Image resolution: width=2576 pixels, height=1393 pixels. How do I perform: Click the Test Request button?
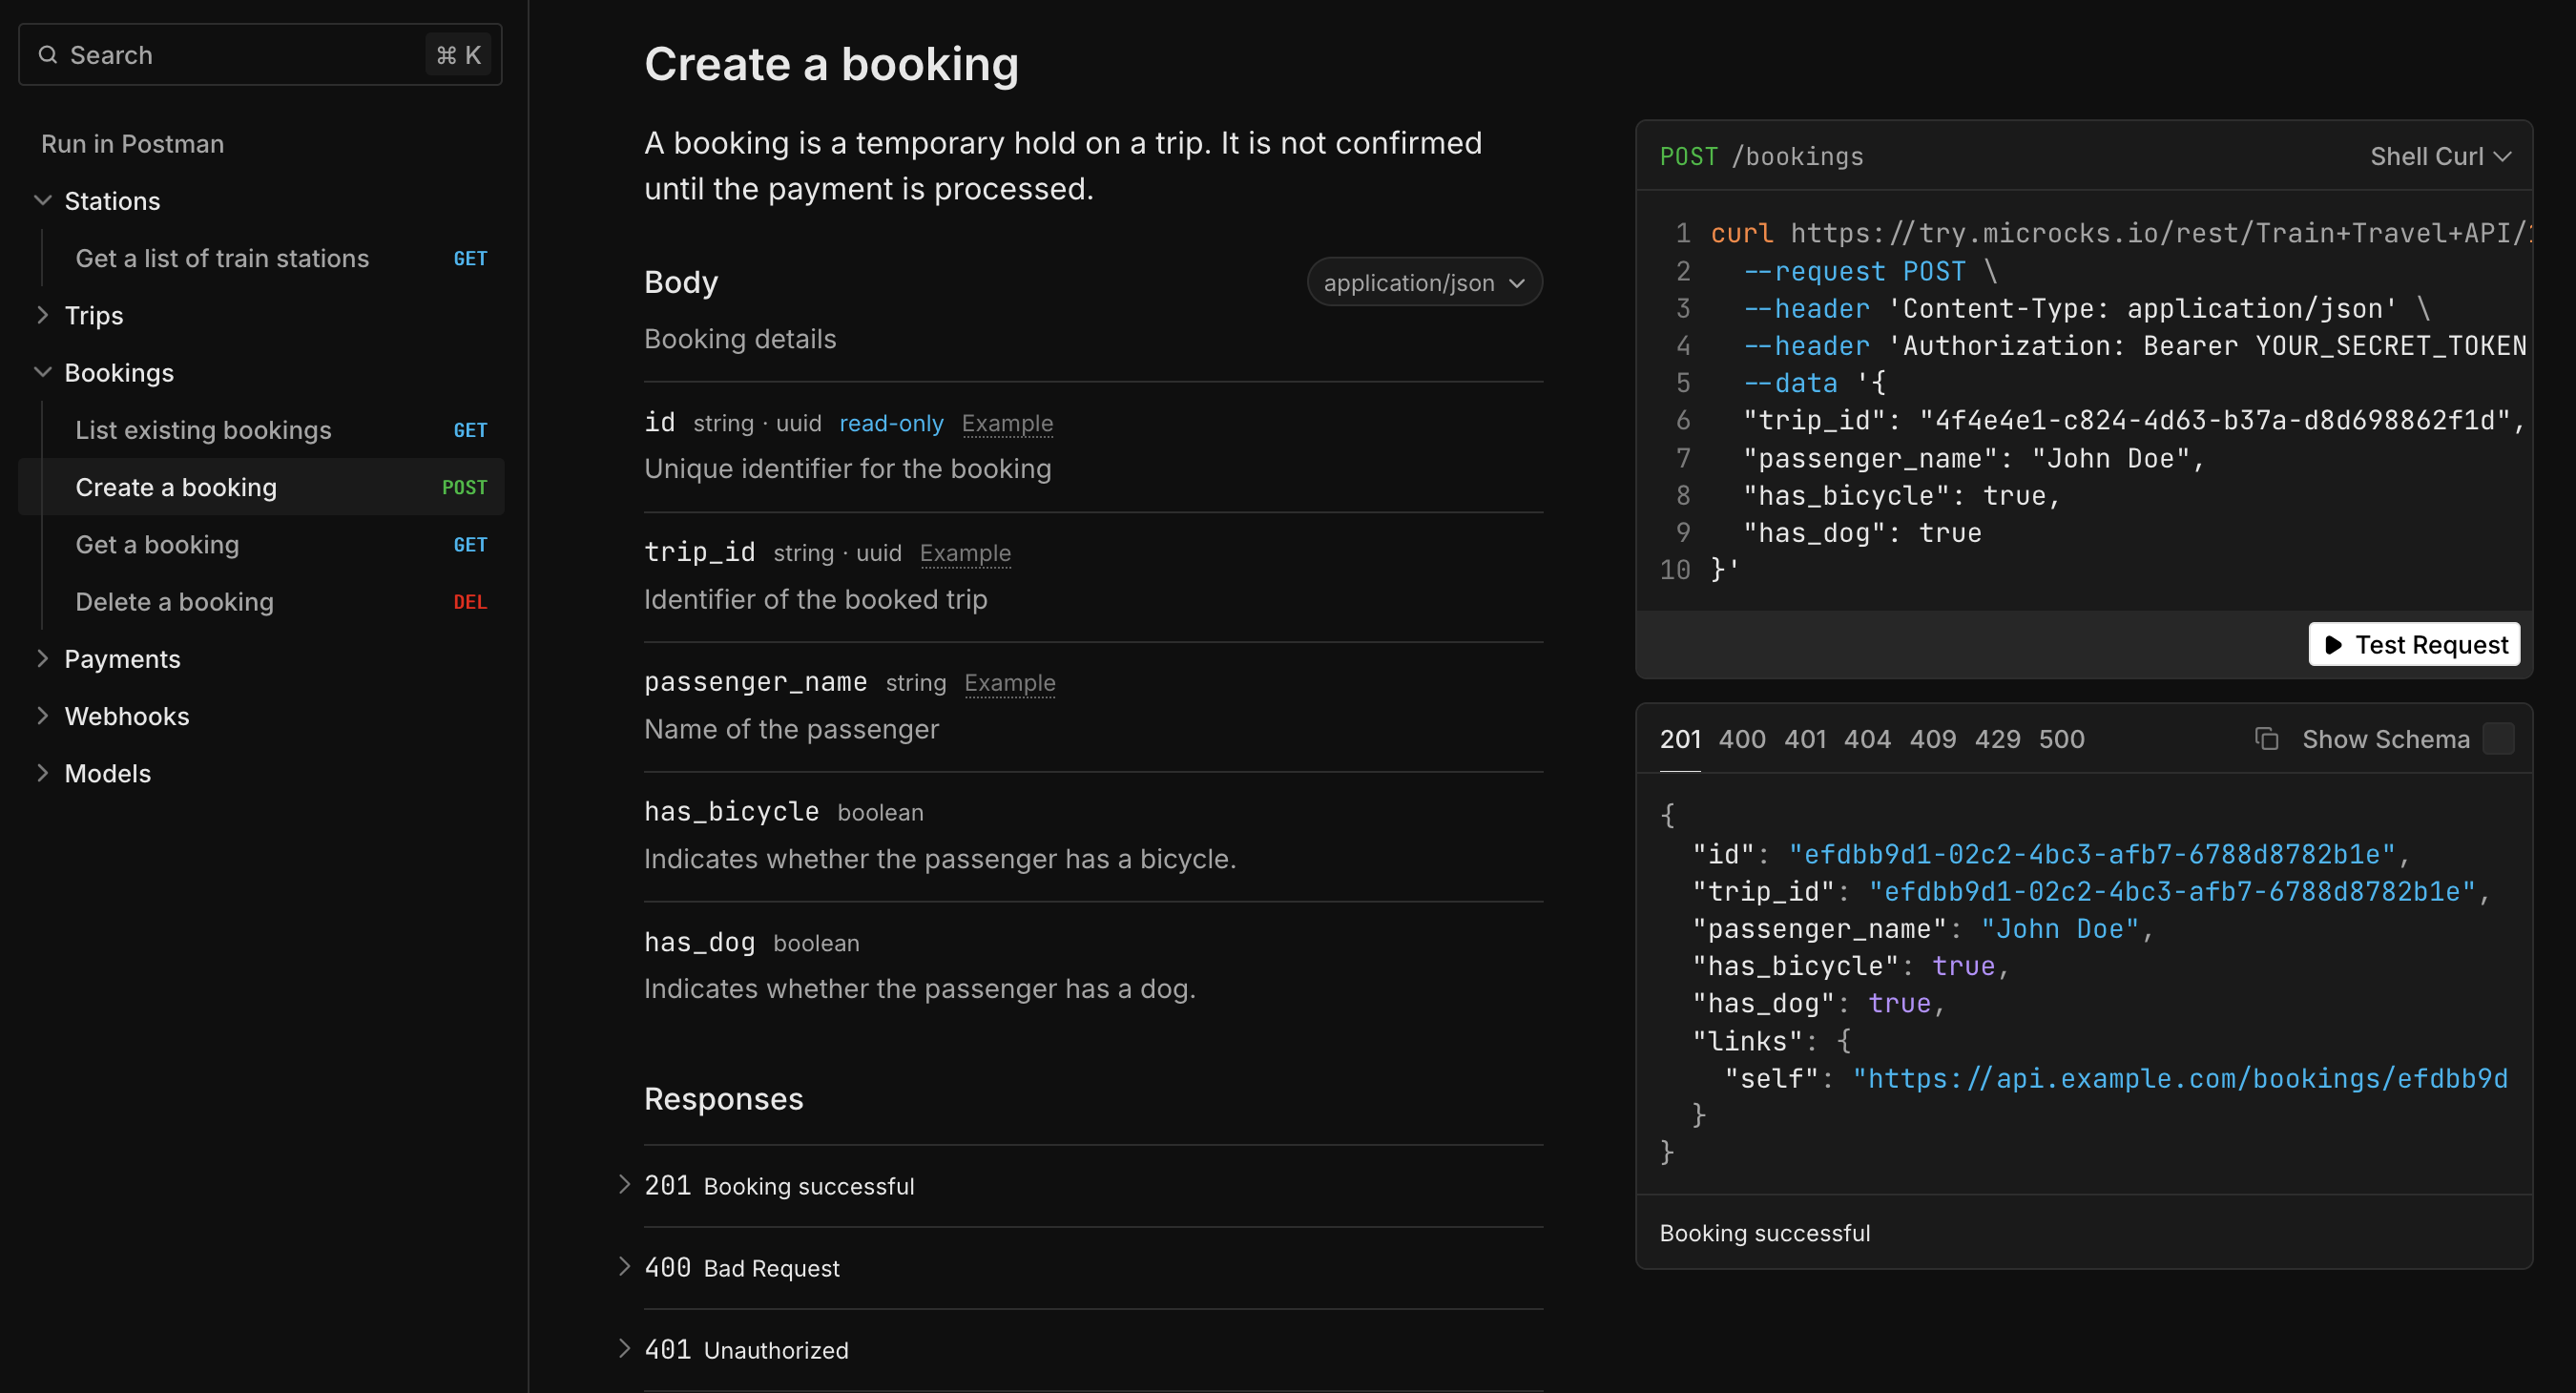pyautogui.click(x=2413, y=644)
